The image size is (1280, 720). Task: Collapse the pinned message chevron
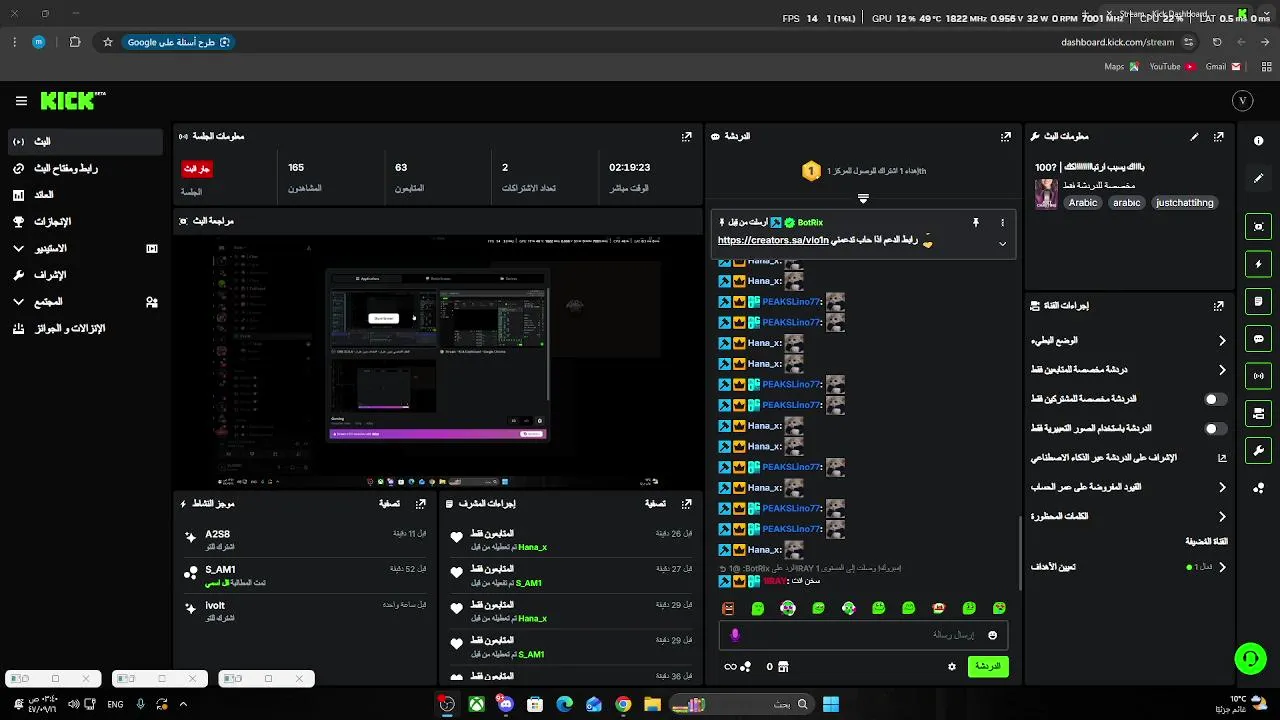click(x=1002, y=244)
